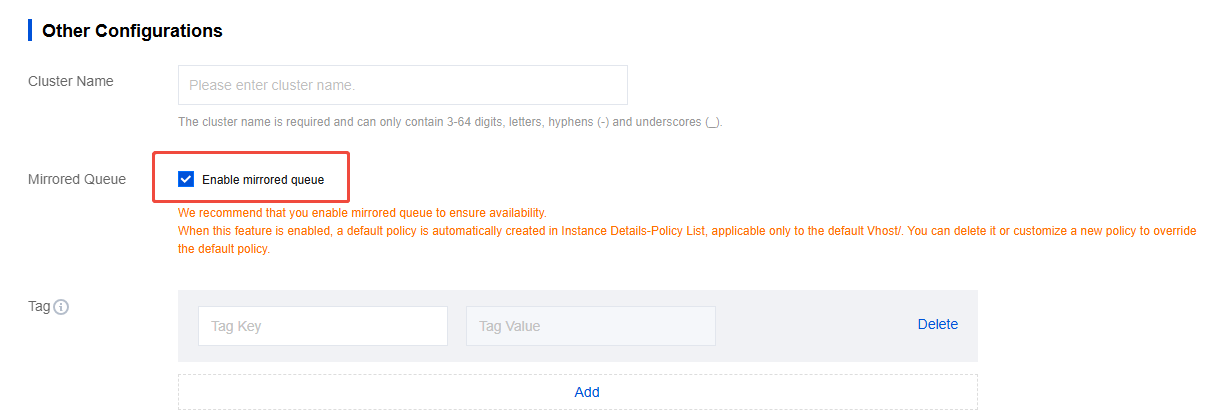The height and width of the screenshot is (417, 1212).
Task: Select the Tag Value input box
Action: point(590,326)
